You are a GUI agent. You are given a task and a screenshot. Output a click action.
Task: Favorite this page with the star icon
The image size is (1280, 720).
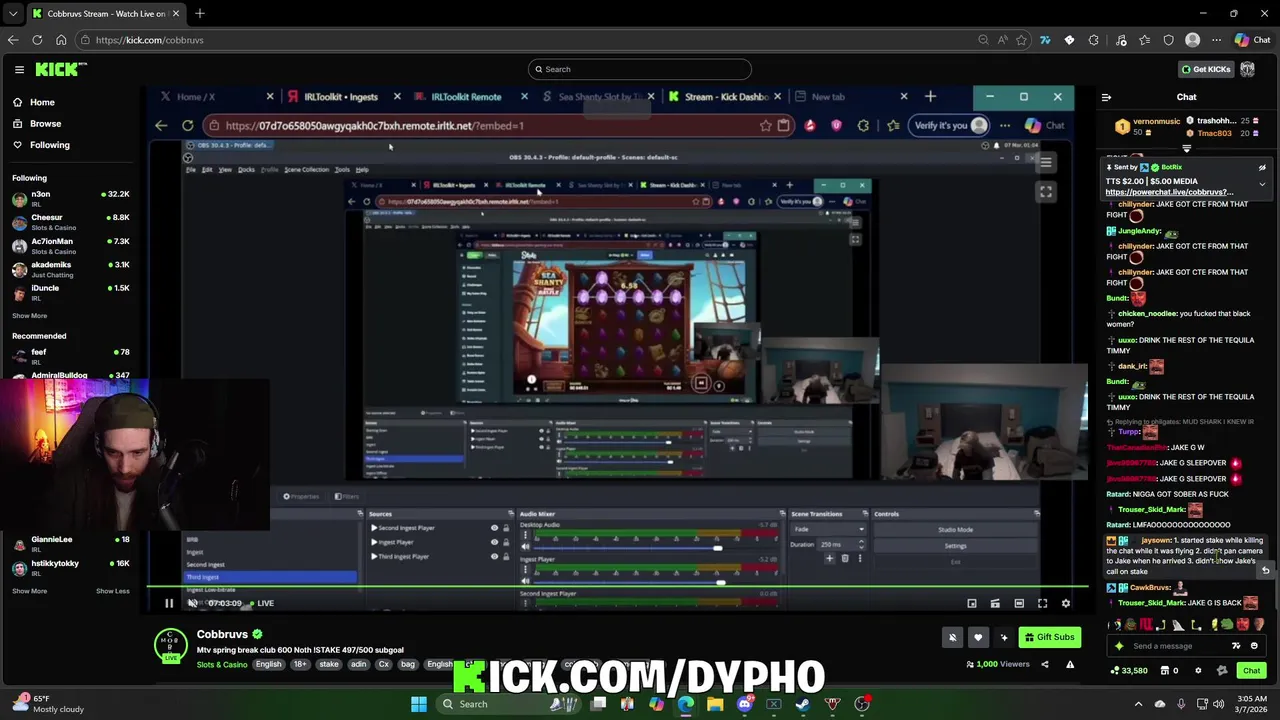1021,40
